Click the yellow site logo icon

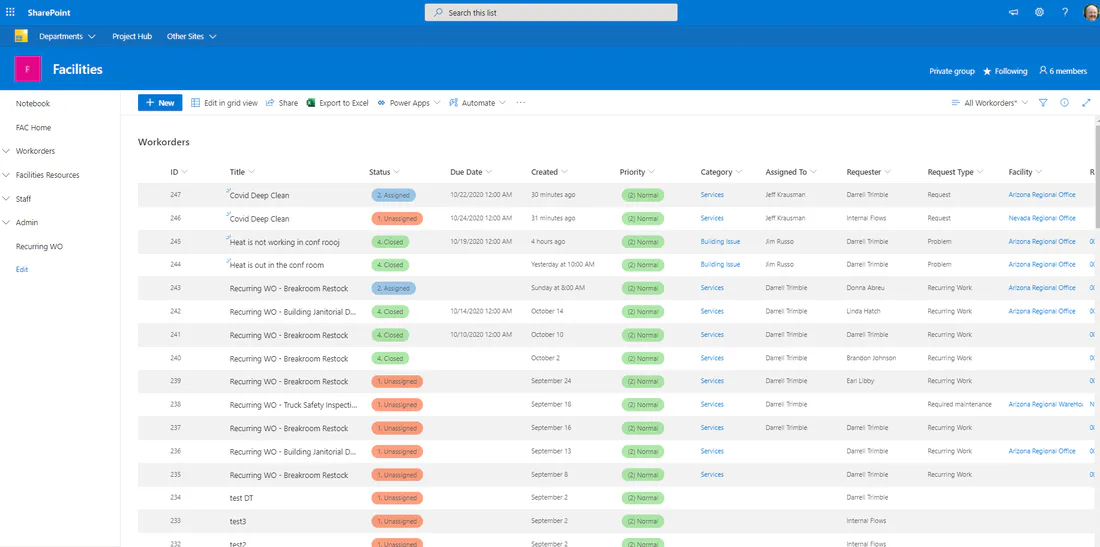coord(21,36)
